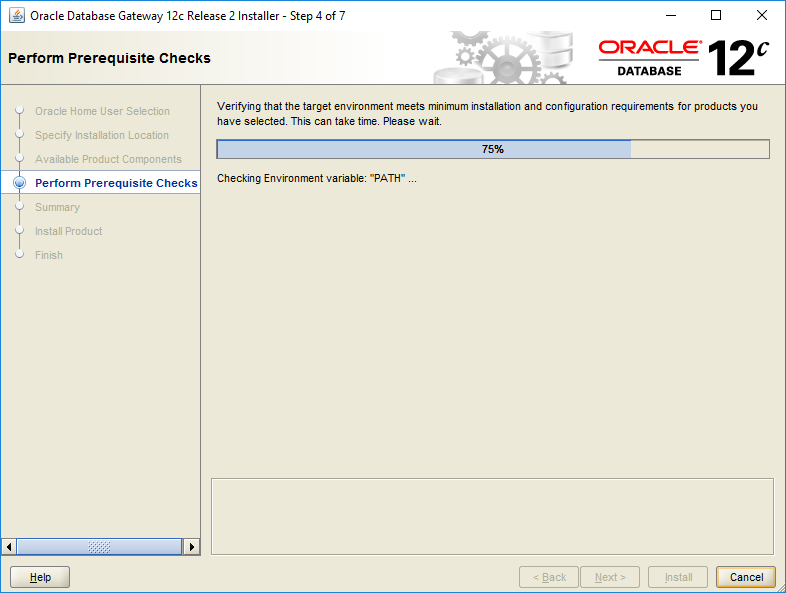Screen dimensions: 786x593
Task: Select Oracle Home User Selection step
Action: tap(102, 111)
